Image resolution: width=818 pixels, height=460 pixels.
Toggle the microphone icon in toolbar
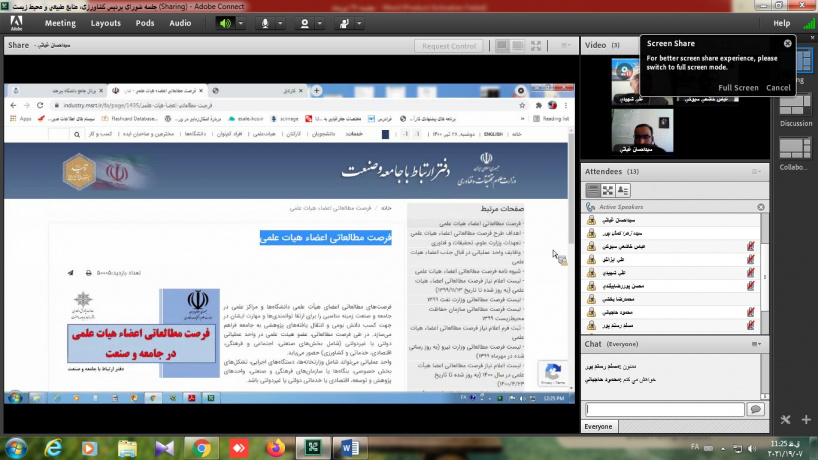coord(267,22)
